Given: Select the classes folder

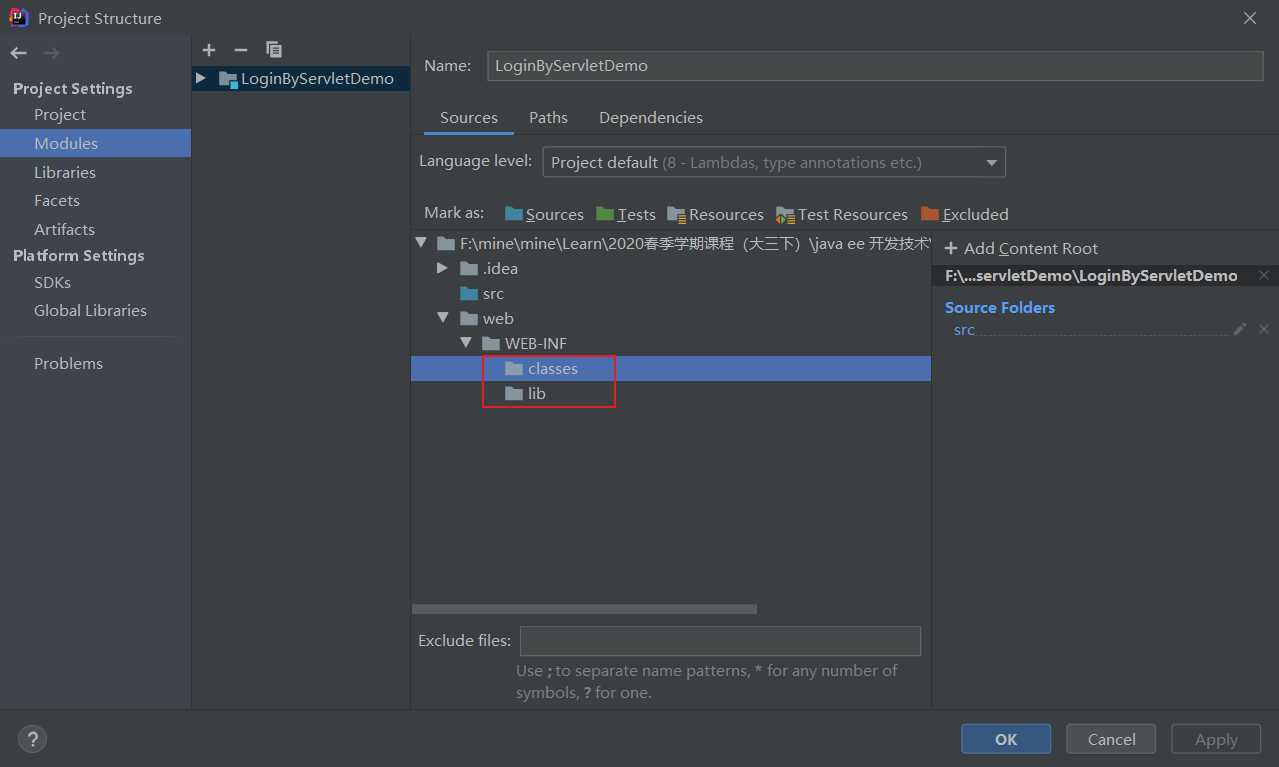Looking at the screenshot, I should 671,368.
